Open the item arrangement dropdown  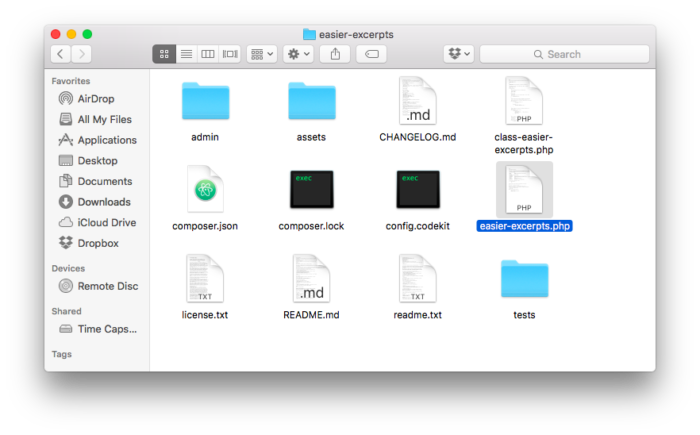pyautogui.click(x=262, y=54)
